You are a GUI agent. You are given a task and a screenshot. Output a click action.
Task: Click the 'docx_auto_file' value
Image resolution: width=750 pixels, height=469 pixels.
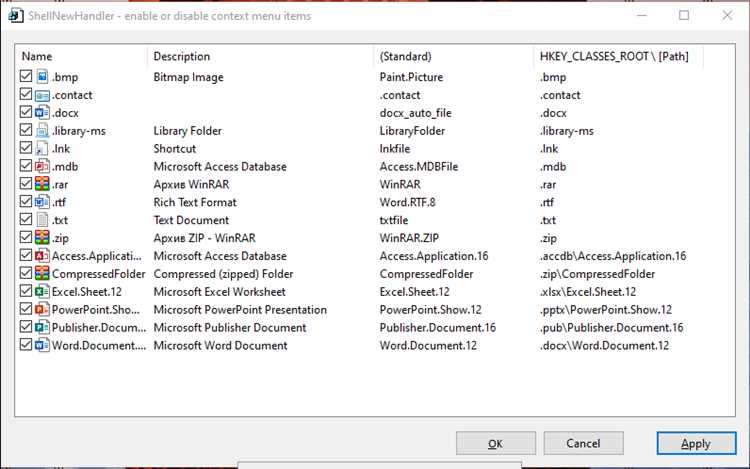416,113
